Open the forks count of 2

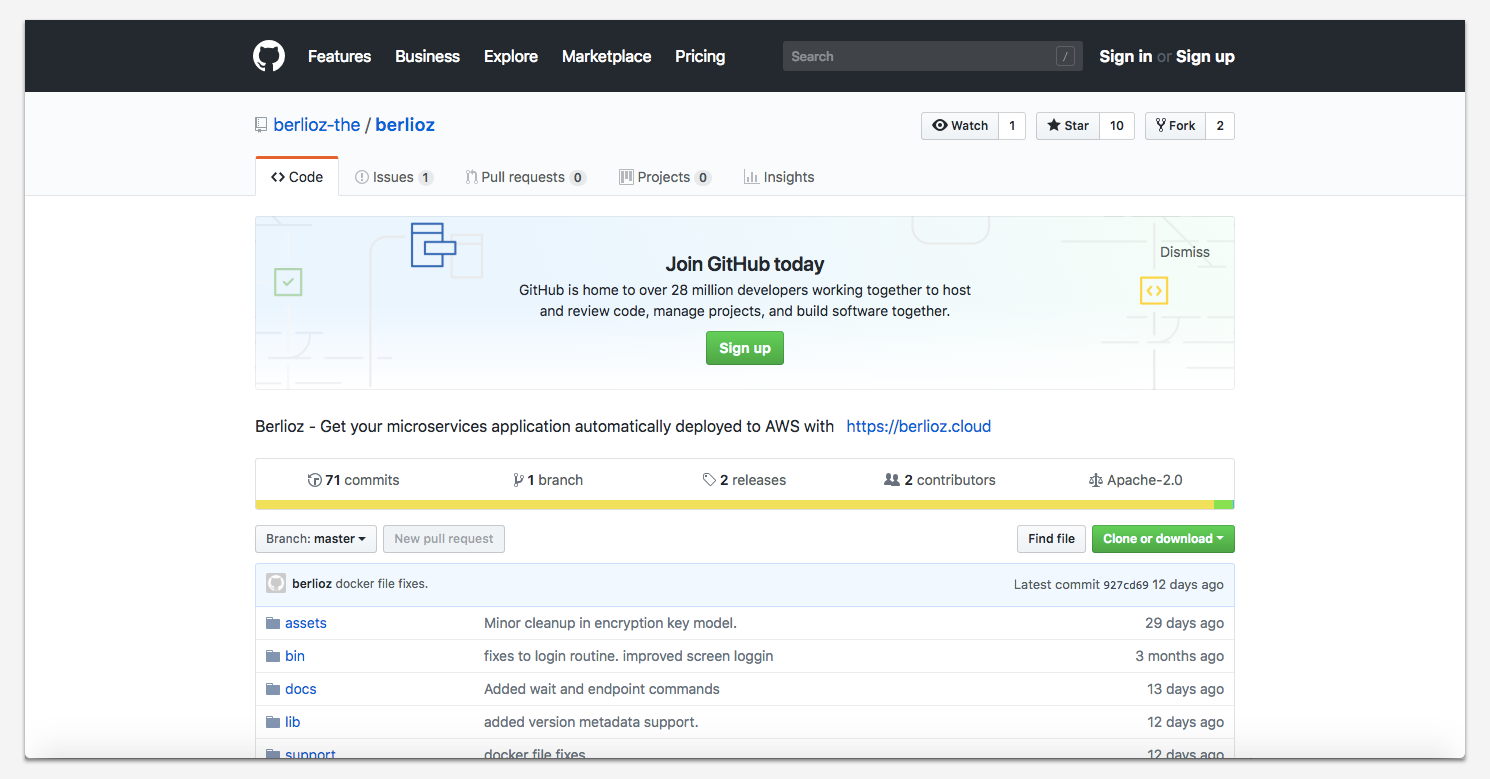(1220, 126)
